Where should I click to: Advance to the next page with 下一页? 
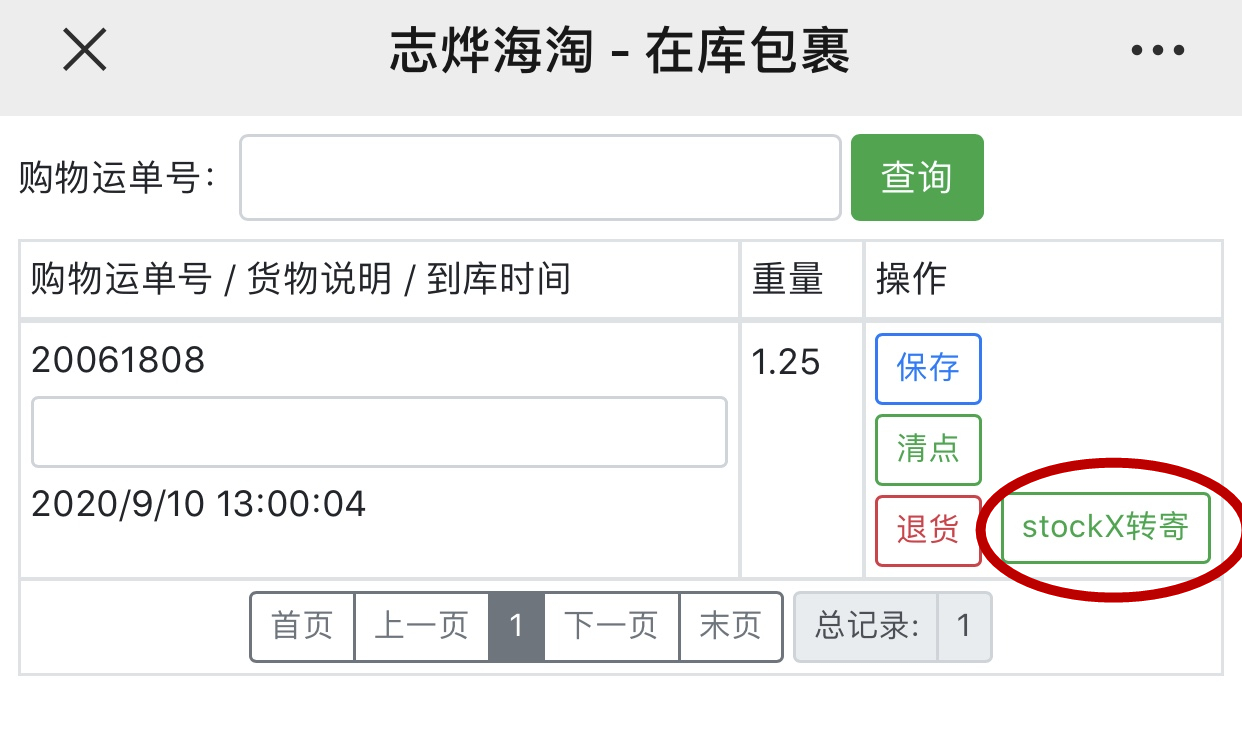[x=611, y=627]
